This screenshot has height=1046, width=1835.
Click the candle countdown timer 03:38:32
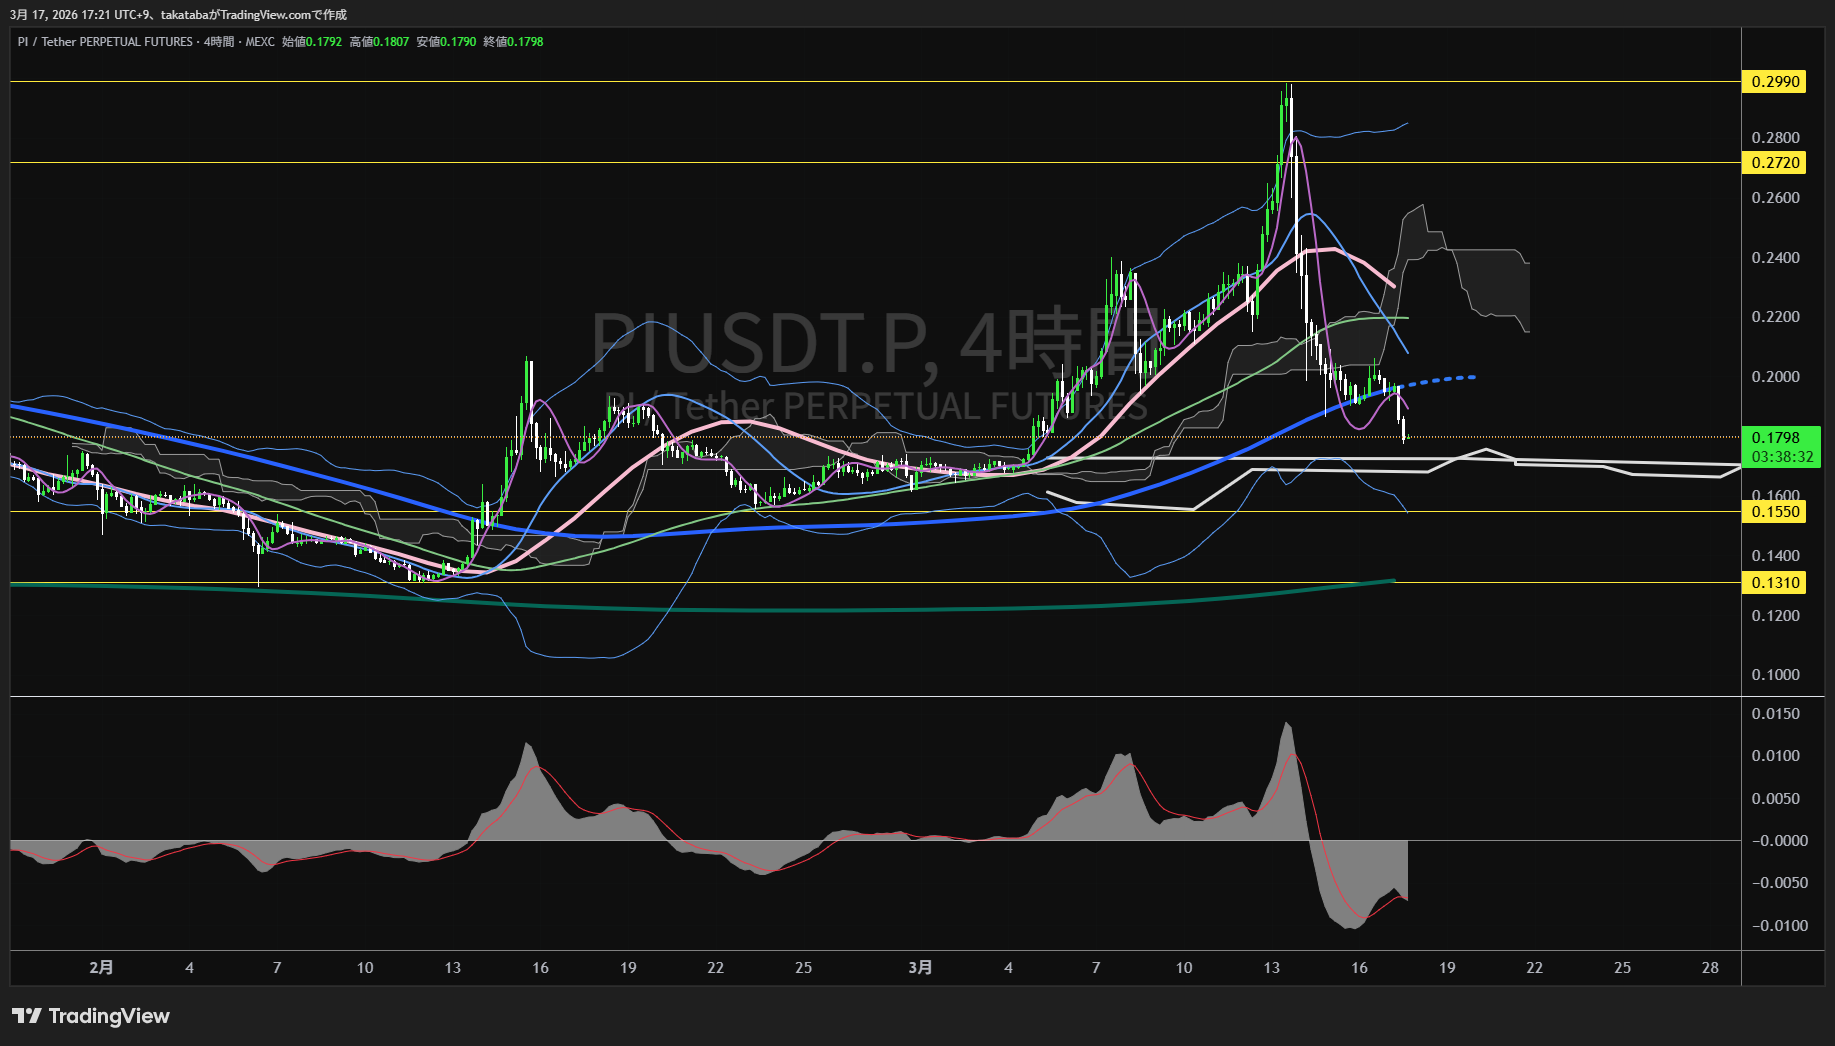click(1781, 457)
